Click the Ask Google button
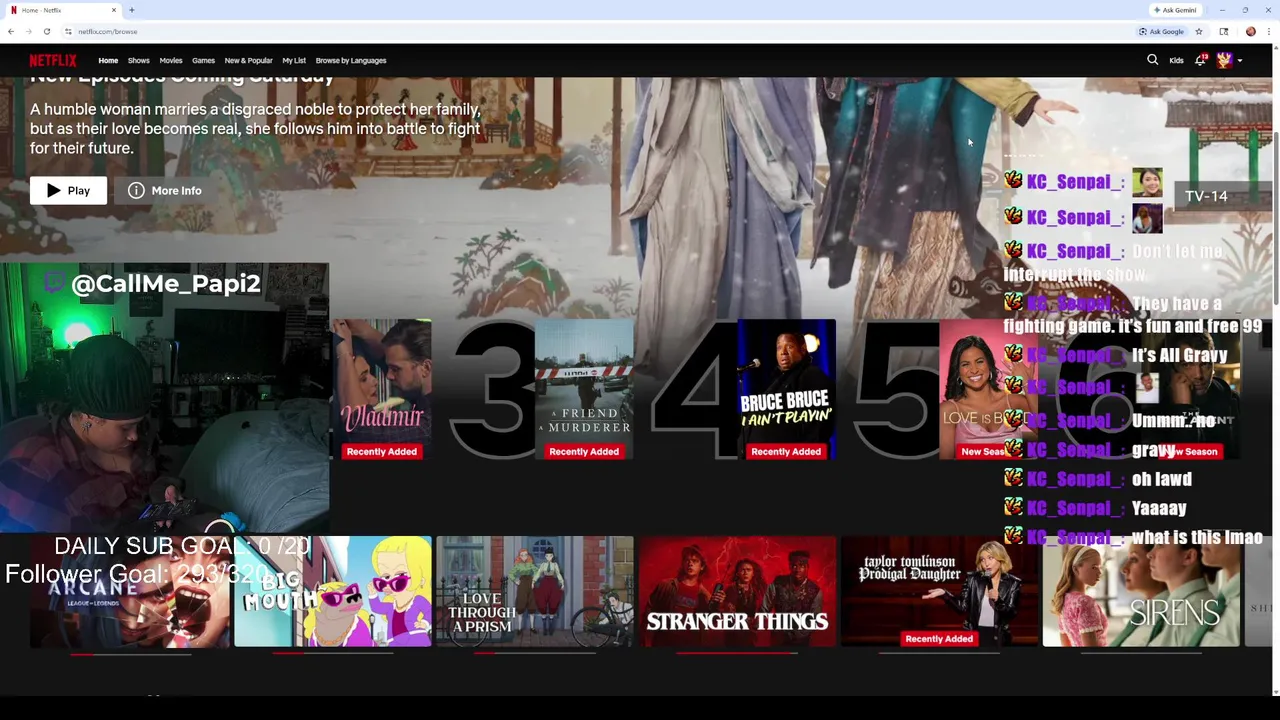Image resolution: width=1280 pixels, height=720 pixels. tap(1161, 31)
